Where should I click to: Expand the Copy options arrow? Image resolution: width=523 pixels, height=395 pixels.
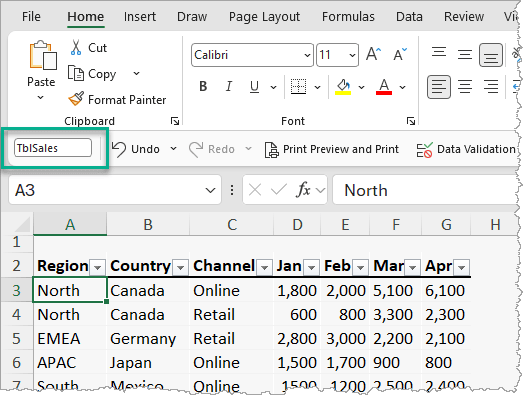coord(136,73)
